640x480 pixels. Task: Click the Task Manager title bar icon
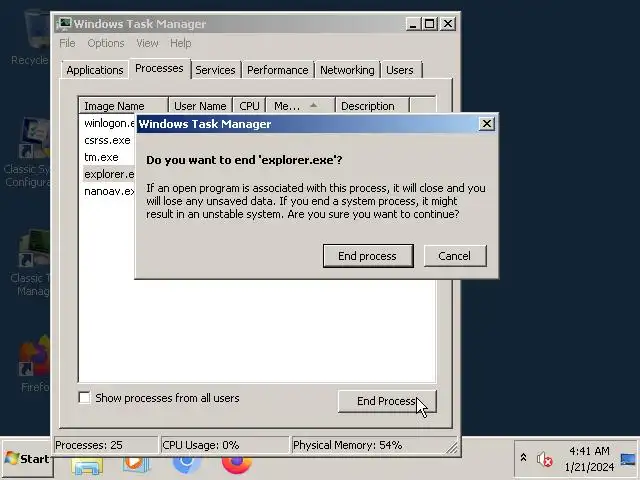tap(64, 24)
